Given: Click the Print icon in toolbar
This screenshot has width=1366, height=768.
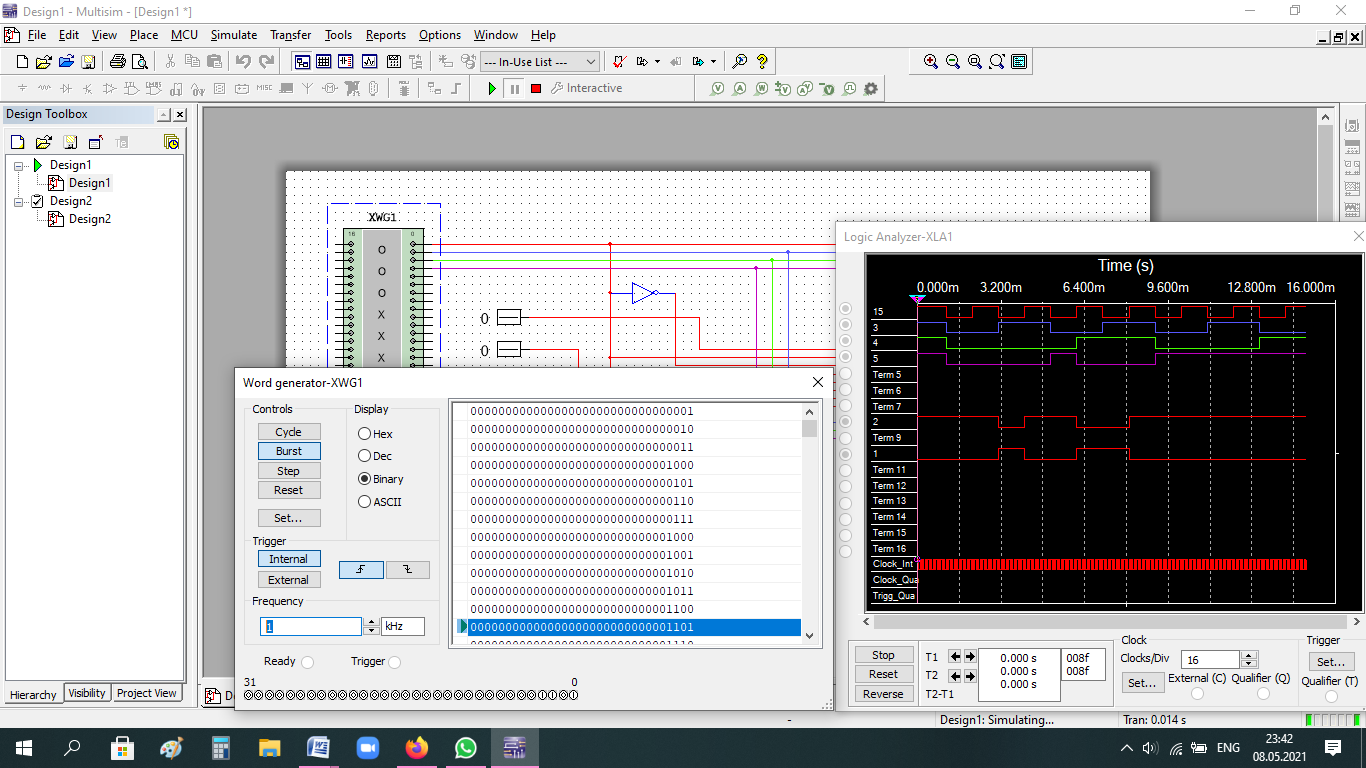Looking at the screenshot, I should pyautogui.click(x=118, y=62).
